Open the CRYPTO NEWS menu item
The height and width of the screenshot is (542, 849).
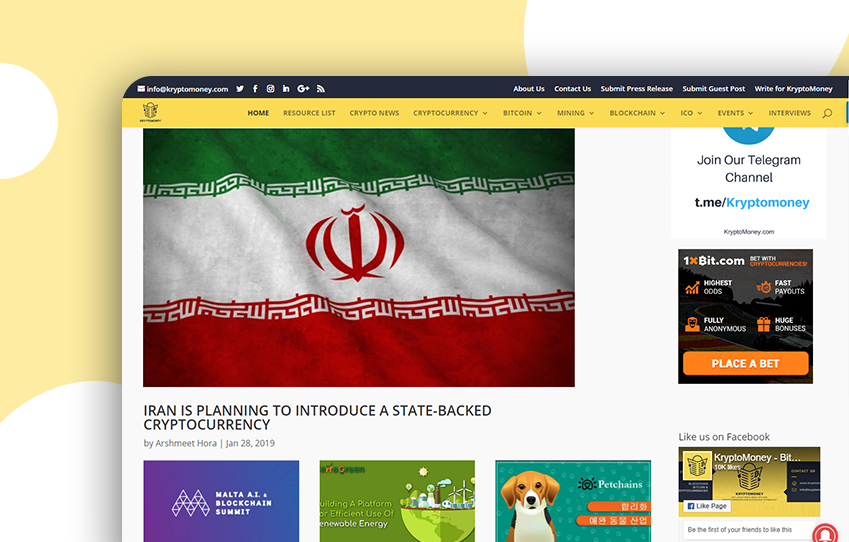pyautogui.click(x=374, y=113)
